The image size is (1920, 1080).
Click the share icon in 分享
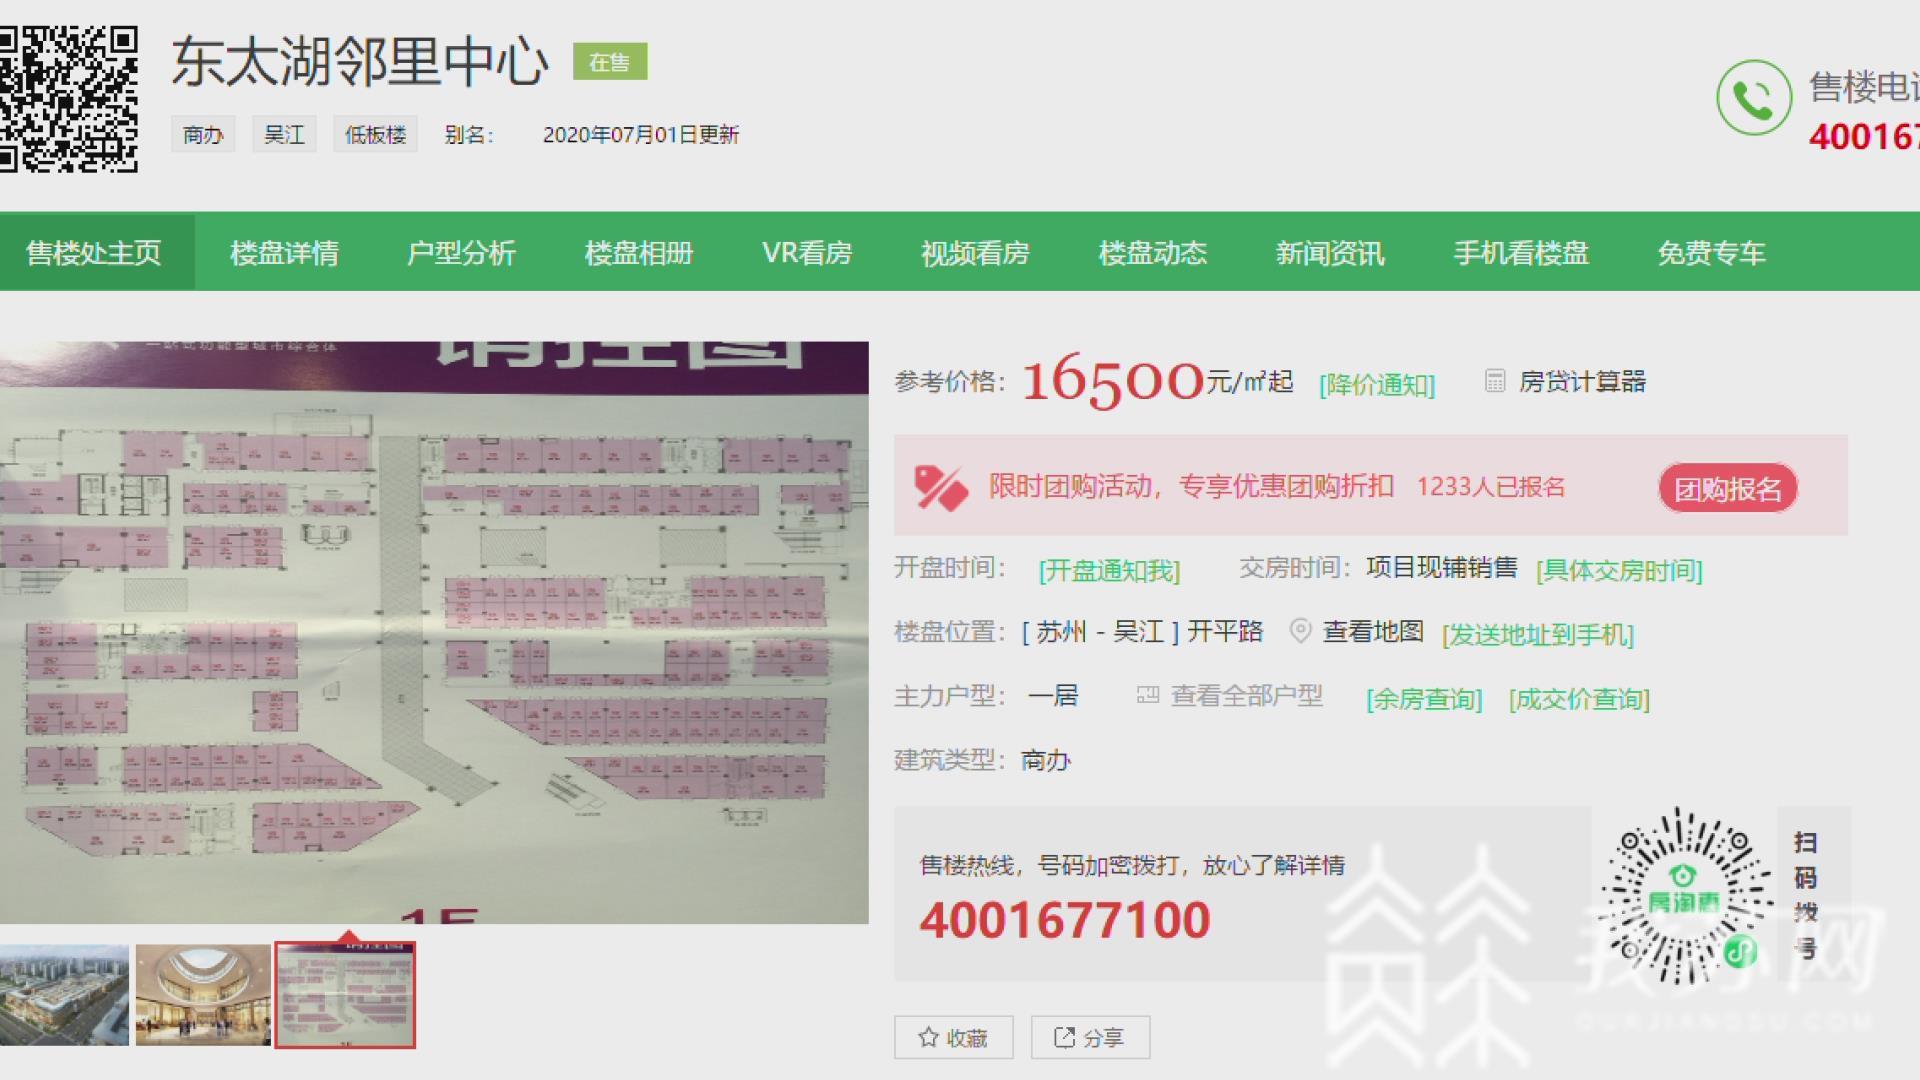click(1064, 1038)
